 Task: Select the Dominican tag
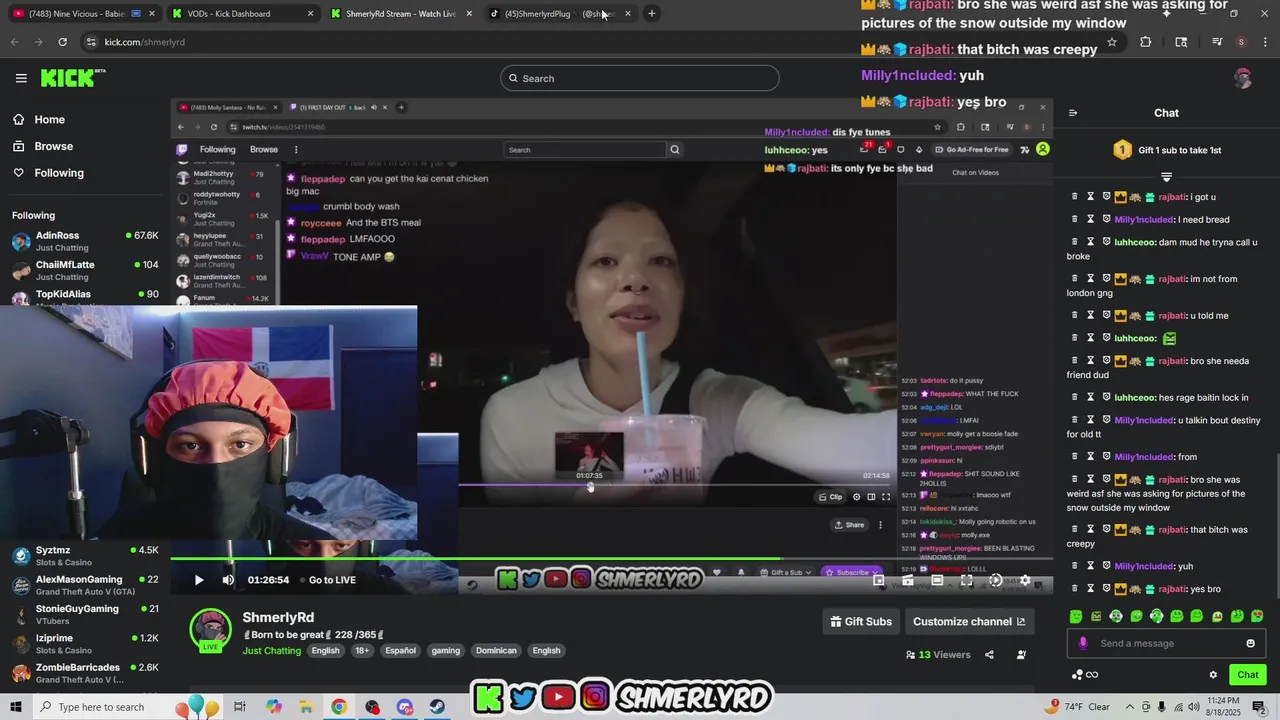click(x=496, y=650)
